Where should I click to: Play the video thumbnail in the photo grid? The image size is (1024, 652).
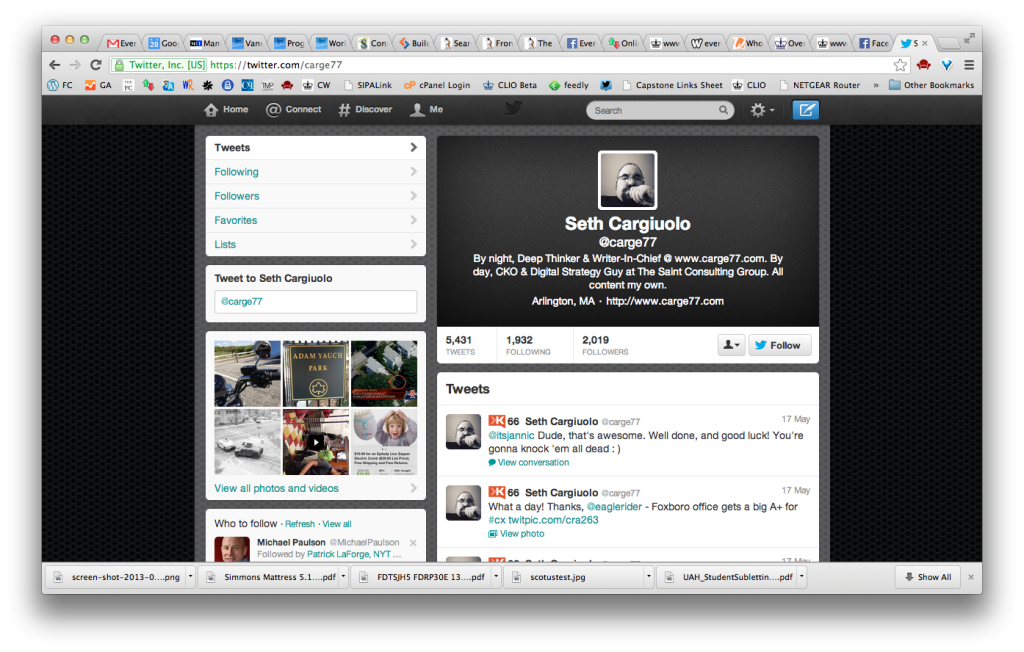click(316, 442)
